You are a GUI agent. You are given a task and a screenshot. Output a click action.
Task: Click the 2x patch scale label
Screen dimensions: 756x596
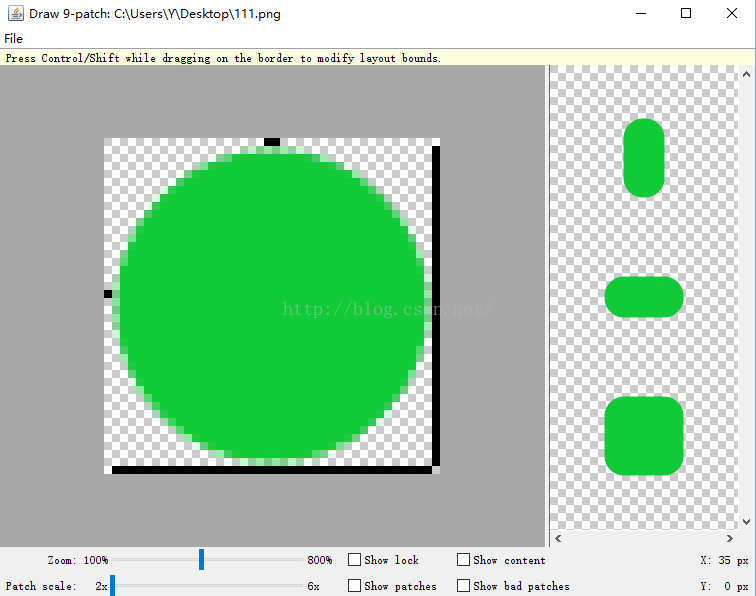click(101, 586)
